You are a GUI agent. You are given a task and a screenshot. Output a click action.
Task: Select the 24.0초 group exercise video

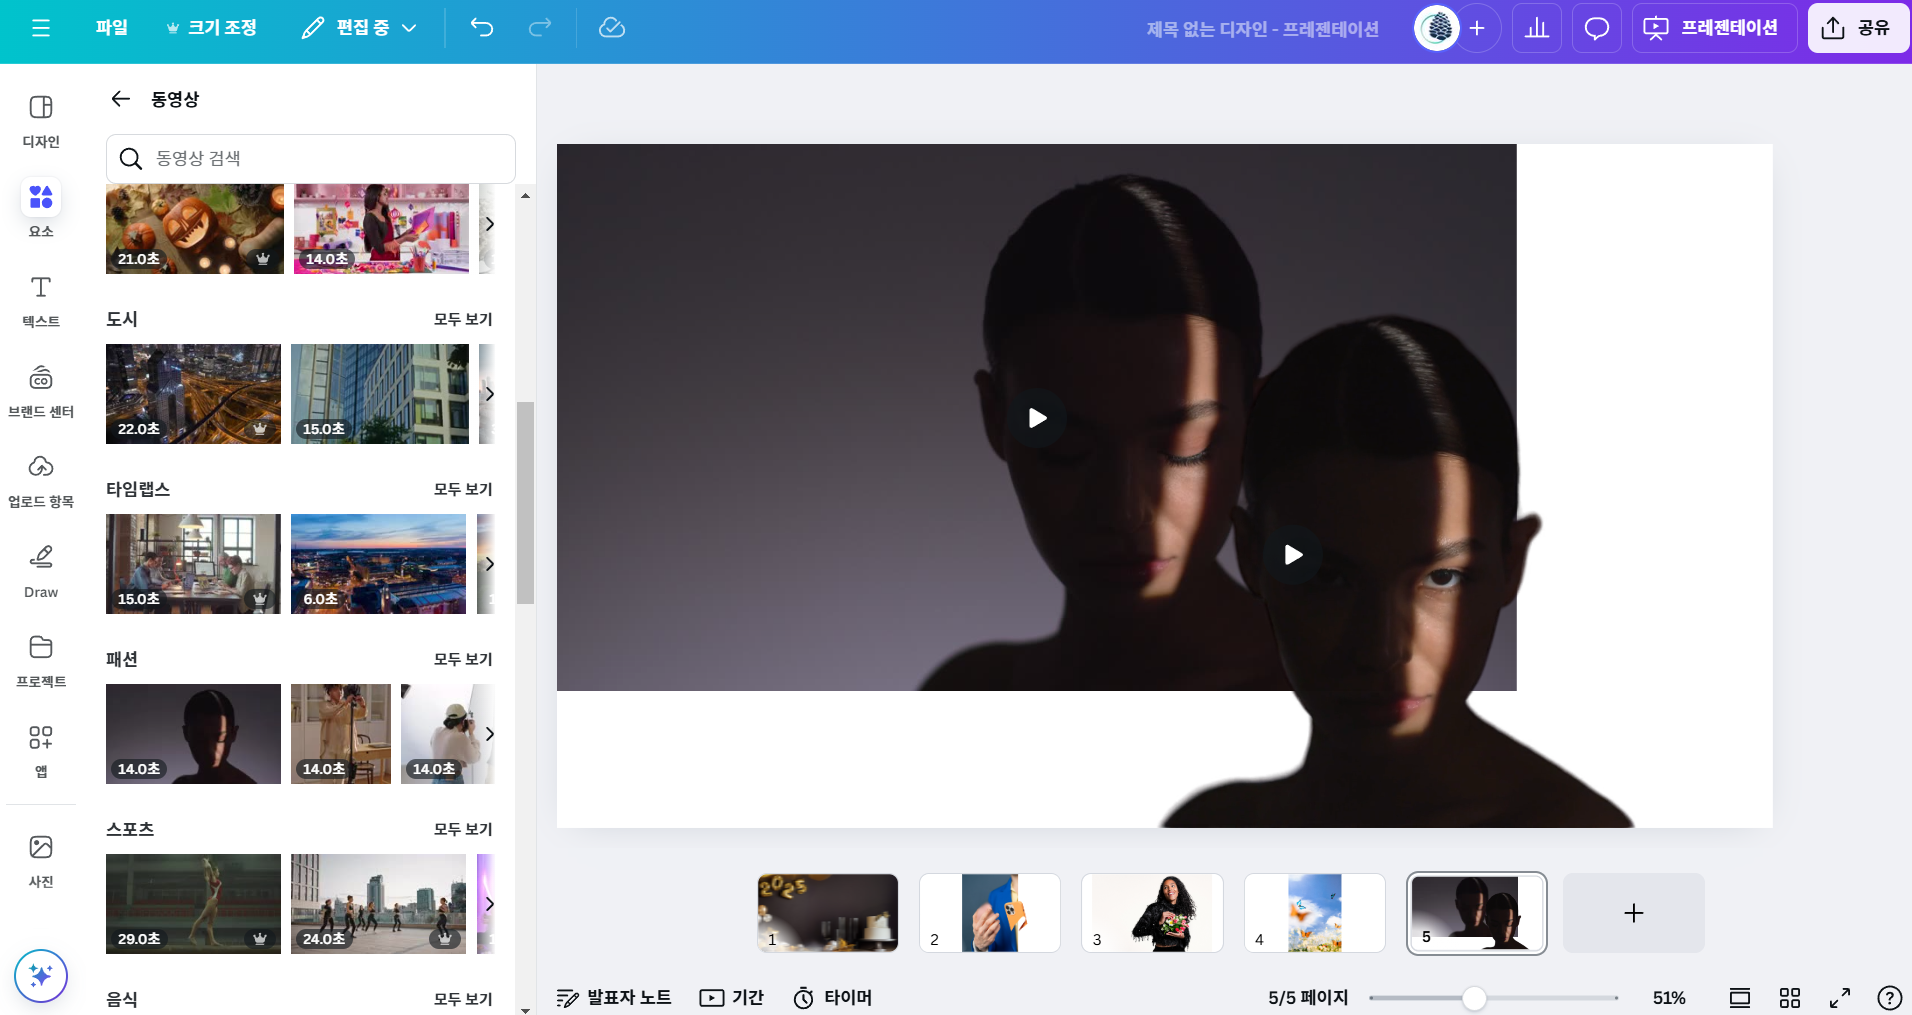(379, 904)
